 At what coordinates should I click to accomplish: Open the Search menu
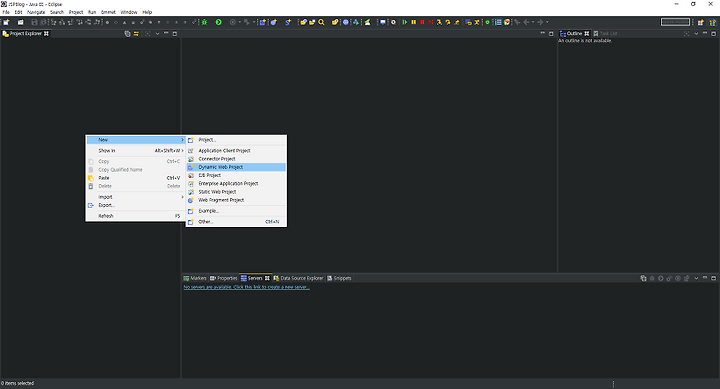click(57, 12)
